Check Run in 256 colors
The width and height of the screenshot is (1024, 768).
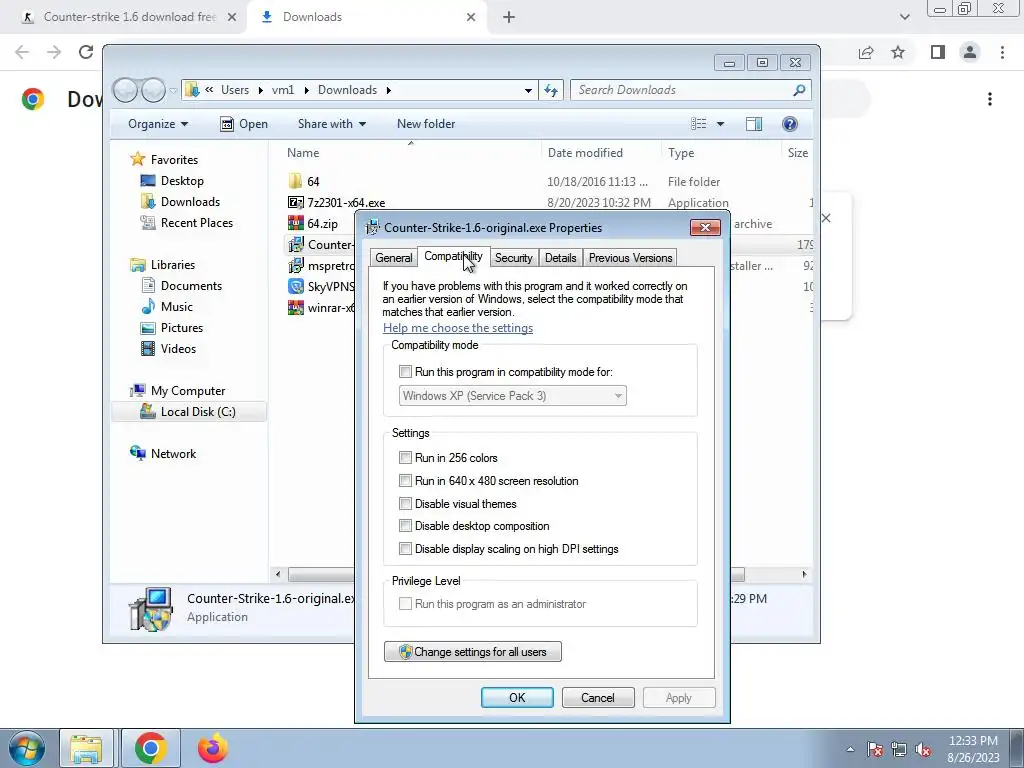point(405,458)
